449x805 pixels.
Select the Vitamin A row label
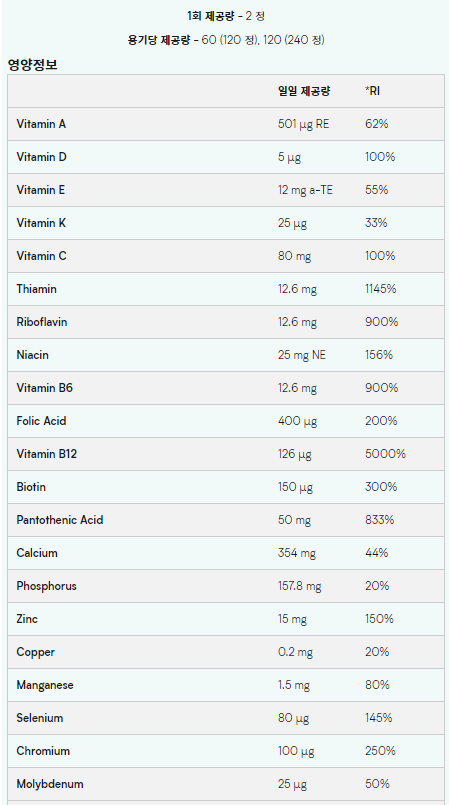(x=41, y=124)
